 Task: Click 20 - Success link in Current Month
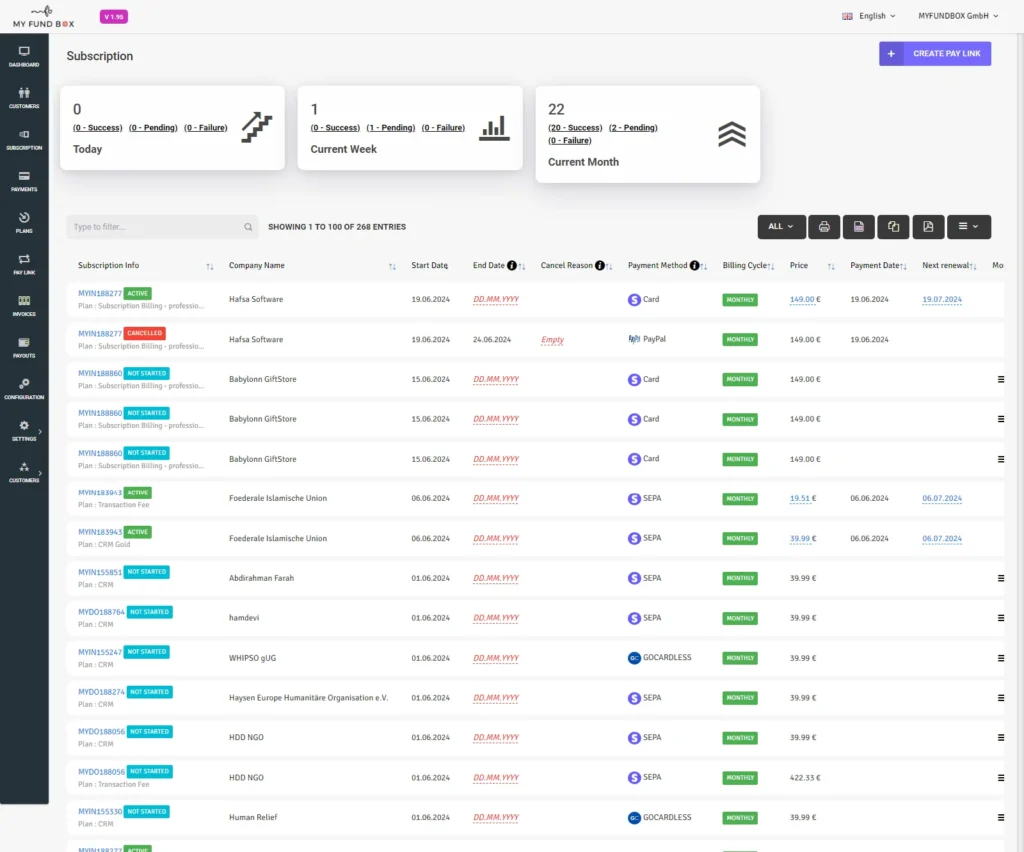575,128
